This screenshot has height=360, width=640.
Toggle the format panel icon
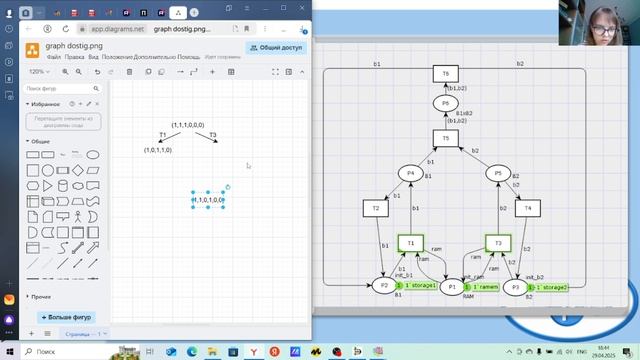tap(289, 72)
